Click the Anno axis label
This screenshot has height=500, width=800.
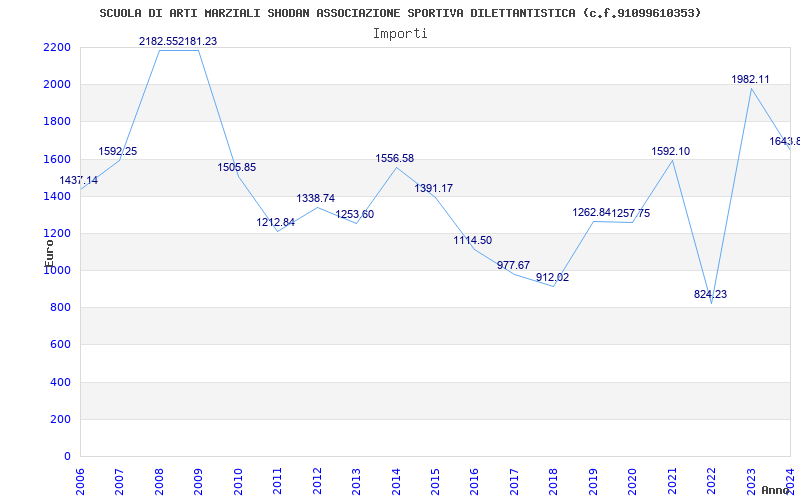click(x=776, y=490)
